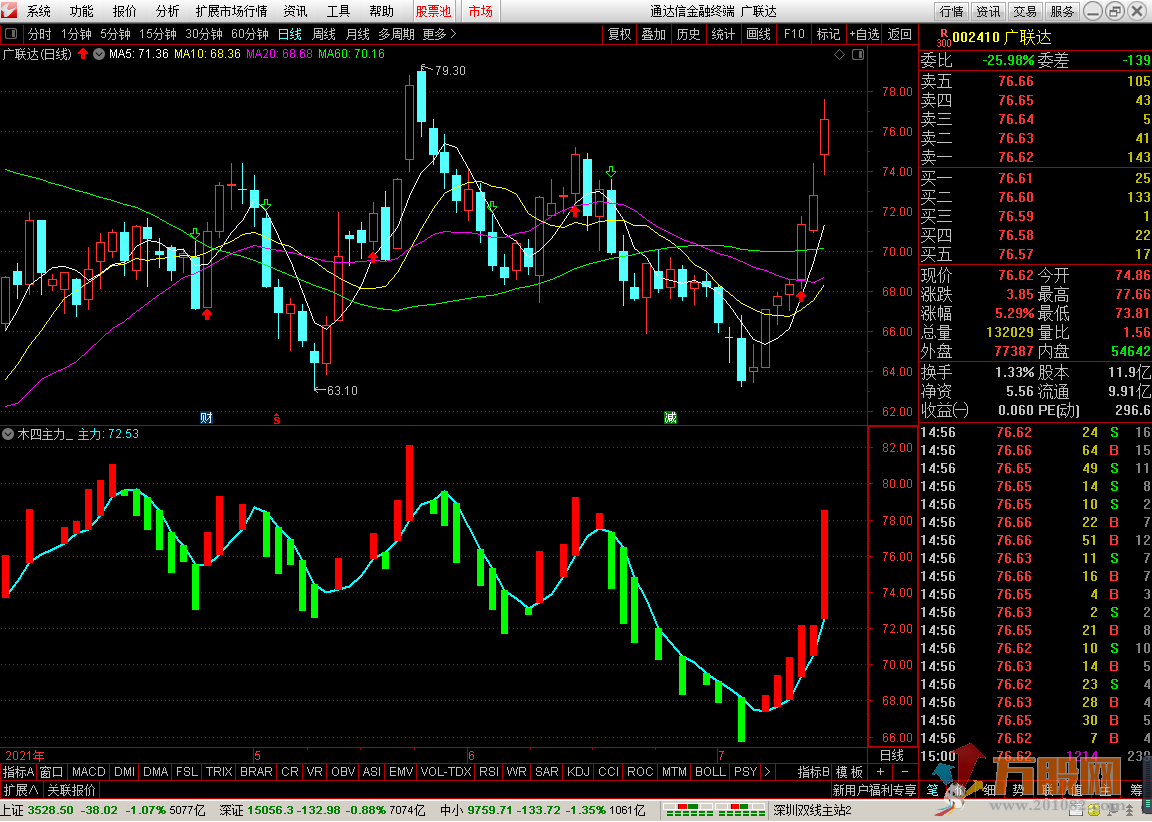Click the plus icon in indicator bar
The height and width of the screenshot is (822, 1152).
tap(880, 772)
